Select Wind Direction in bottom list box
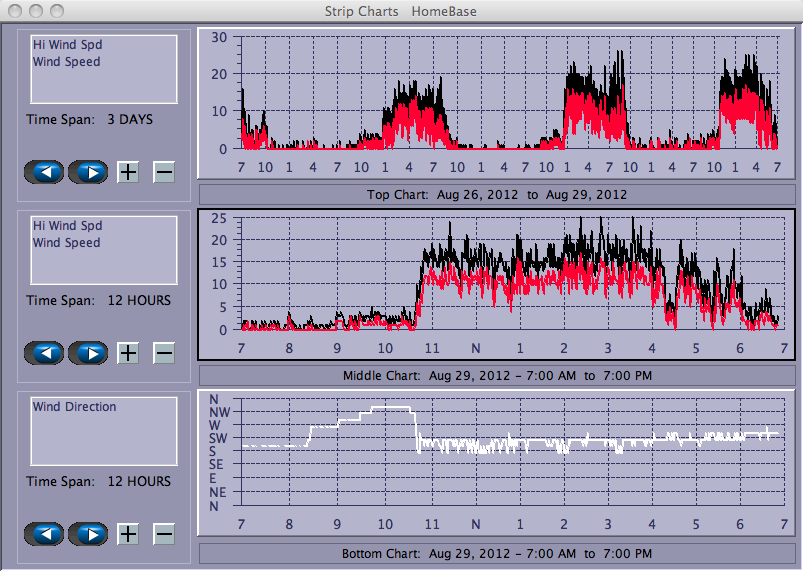Screen dimensions: 803x571 74,407
